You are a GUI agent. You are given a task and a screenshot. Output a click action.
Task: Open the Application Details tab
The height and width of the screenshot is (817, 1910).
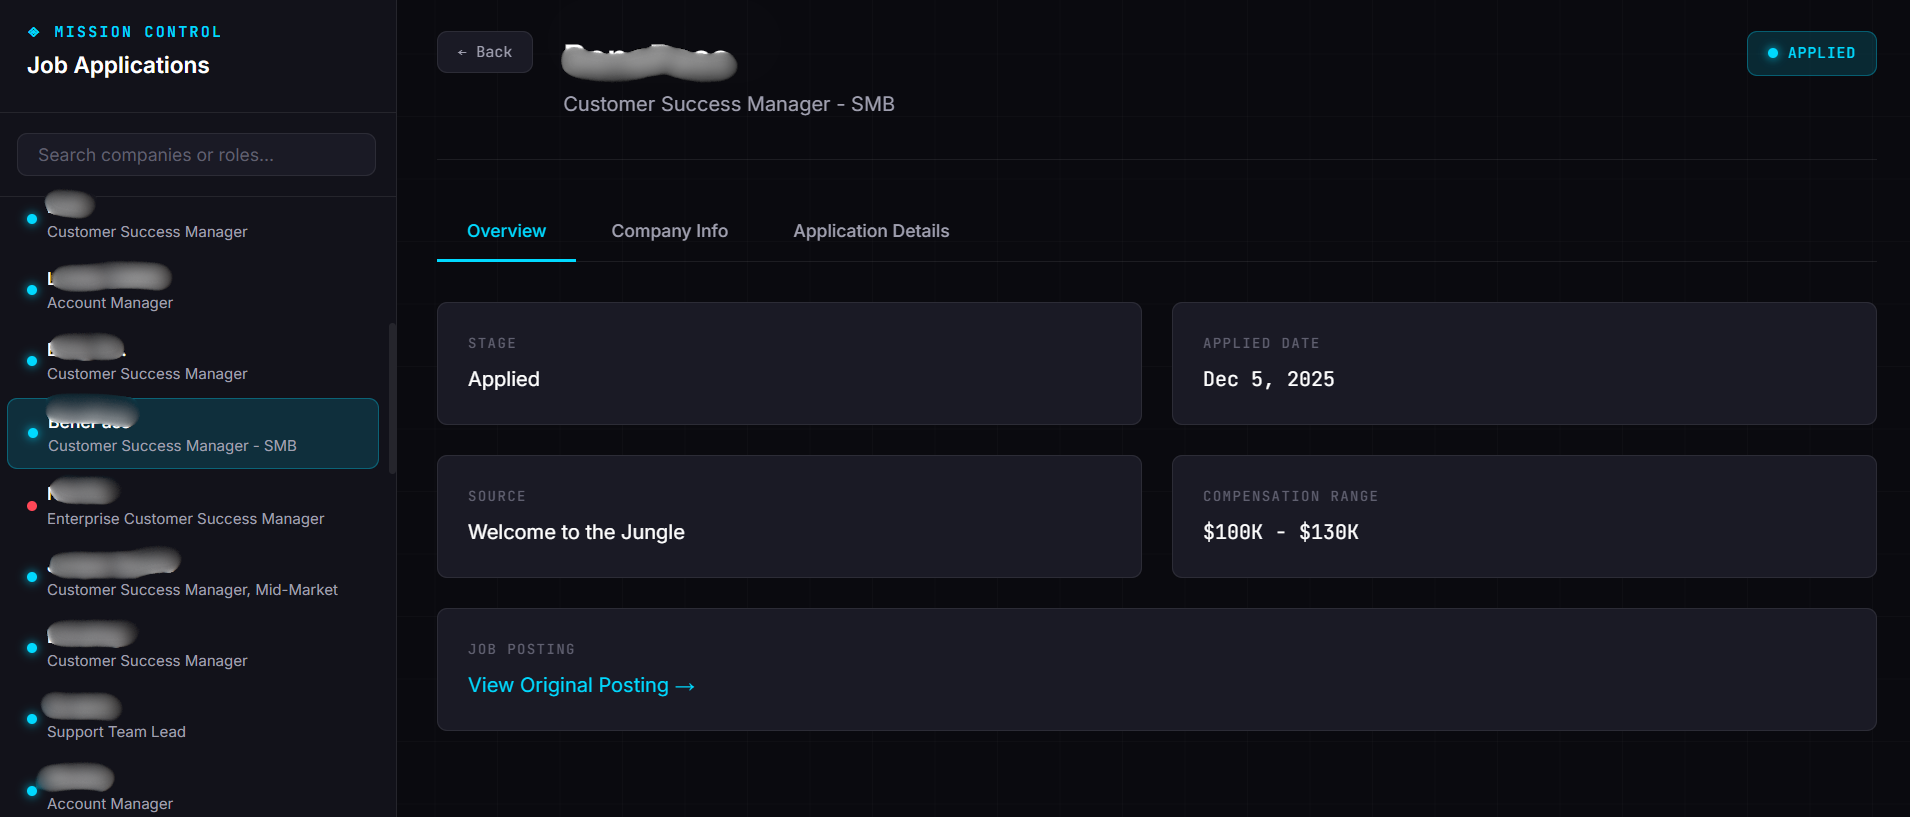(870, 231)
